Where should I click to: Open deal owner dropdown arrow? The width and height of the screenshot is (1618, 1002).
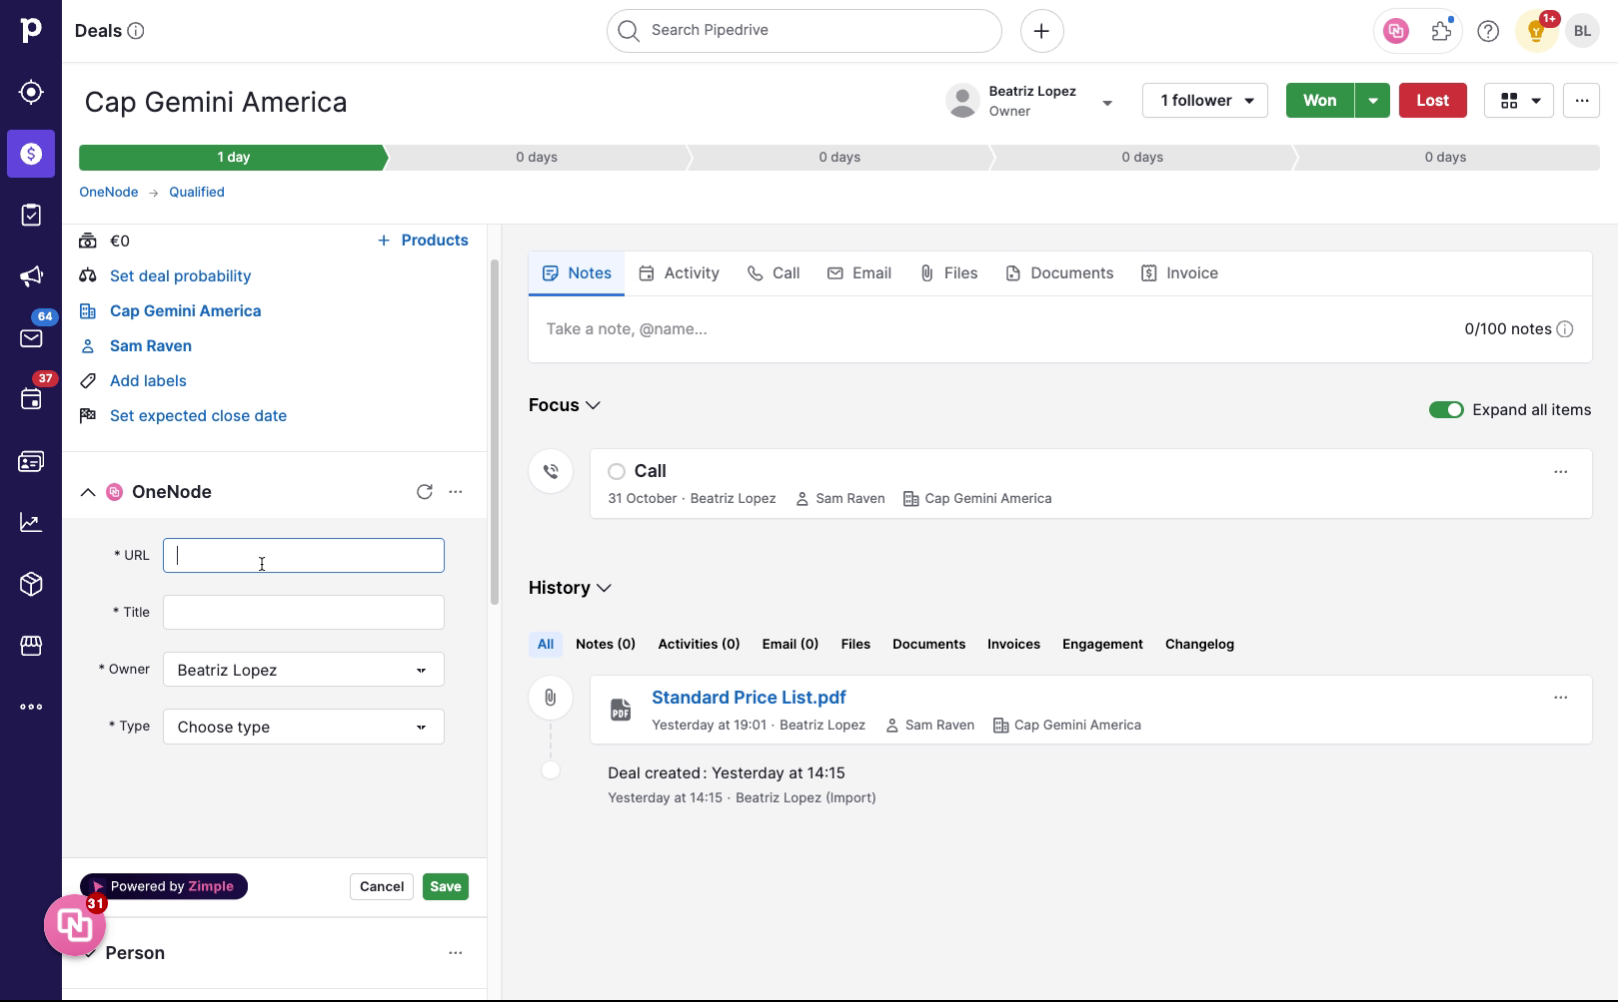1107,102
